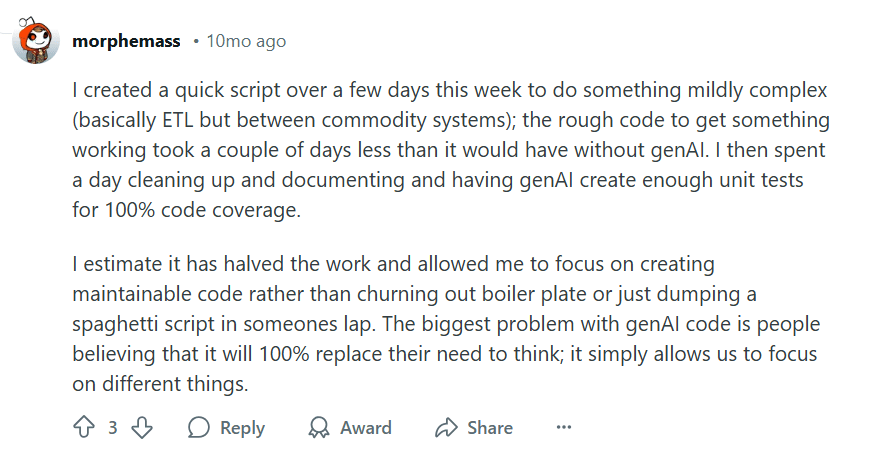Open the morphemass avatar image
886x456 pixels.
(x=33, y=42)
